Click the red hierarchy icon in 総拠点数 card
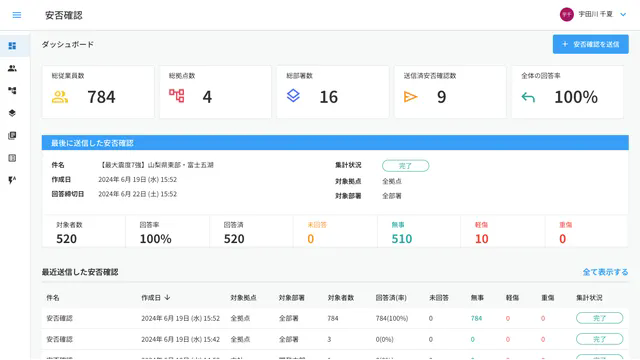Image resolution: width=640 pixels, height=360 pixels. (x=177, y=96)
